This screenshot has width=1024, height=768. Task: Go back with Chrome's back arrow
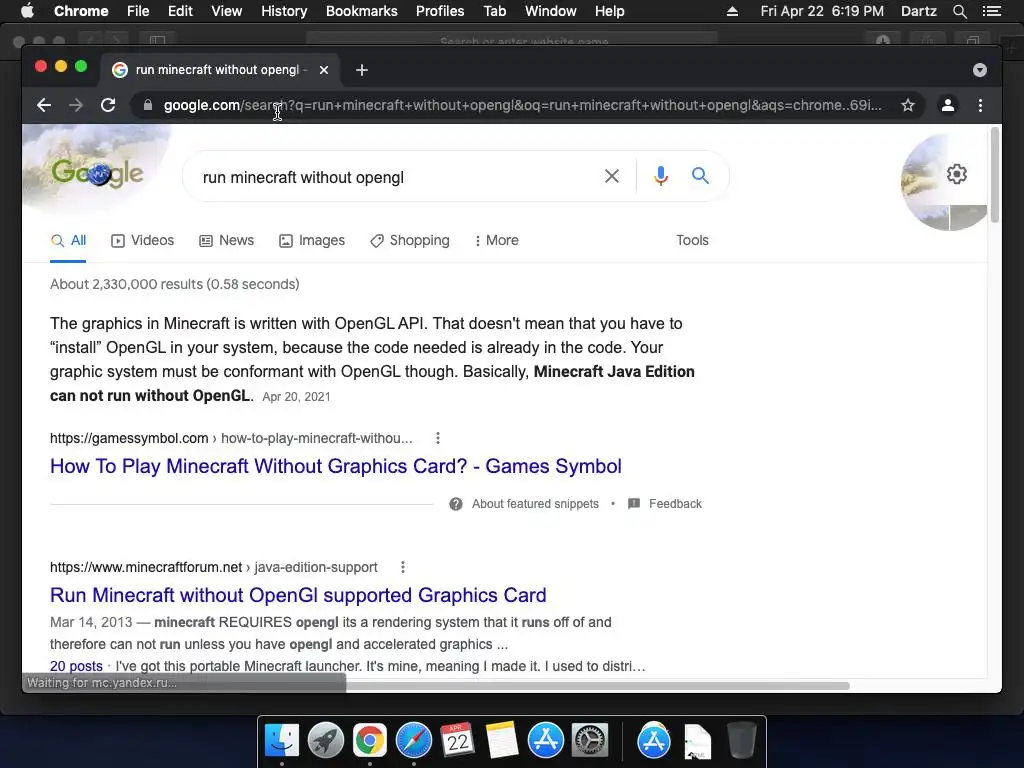44,105
